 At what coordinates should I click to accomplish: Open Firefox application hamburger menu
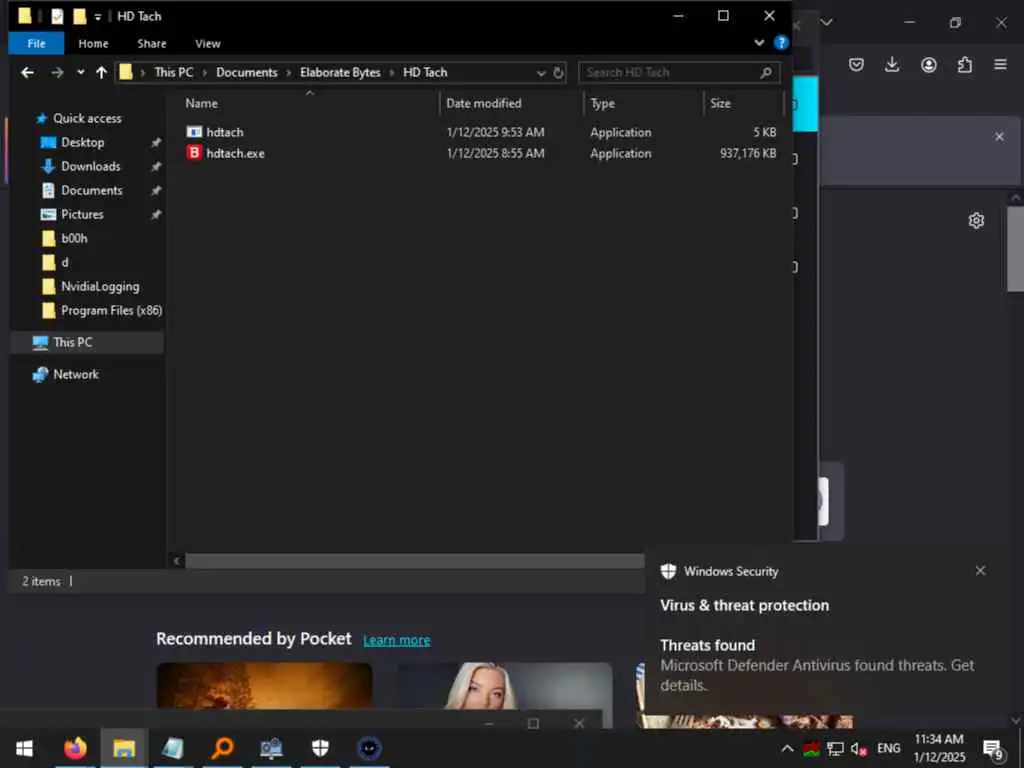[1000, 65]
